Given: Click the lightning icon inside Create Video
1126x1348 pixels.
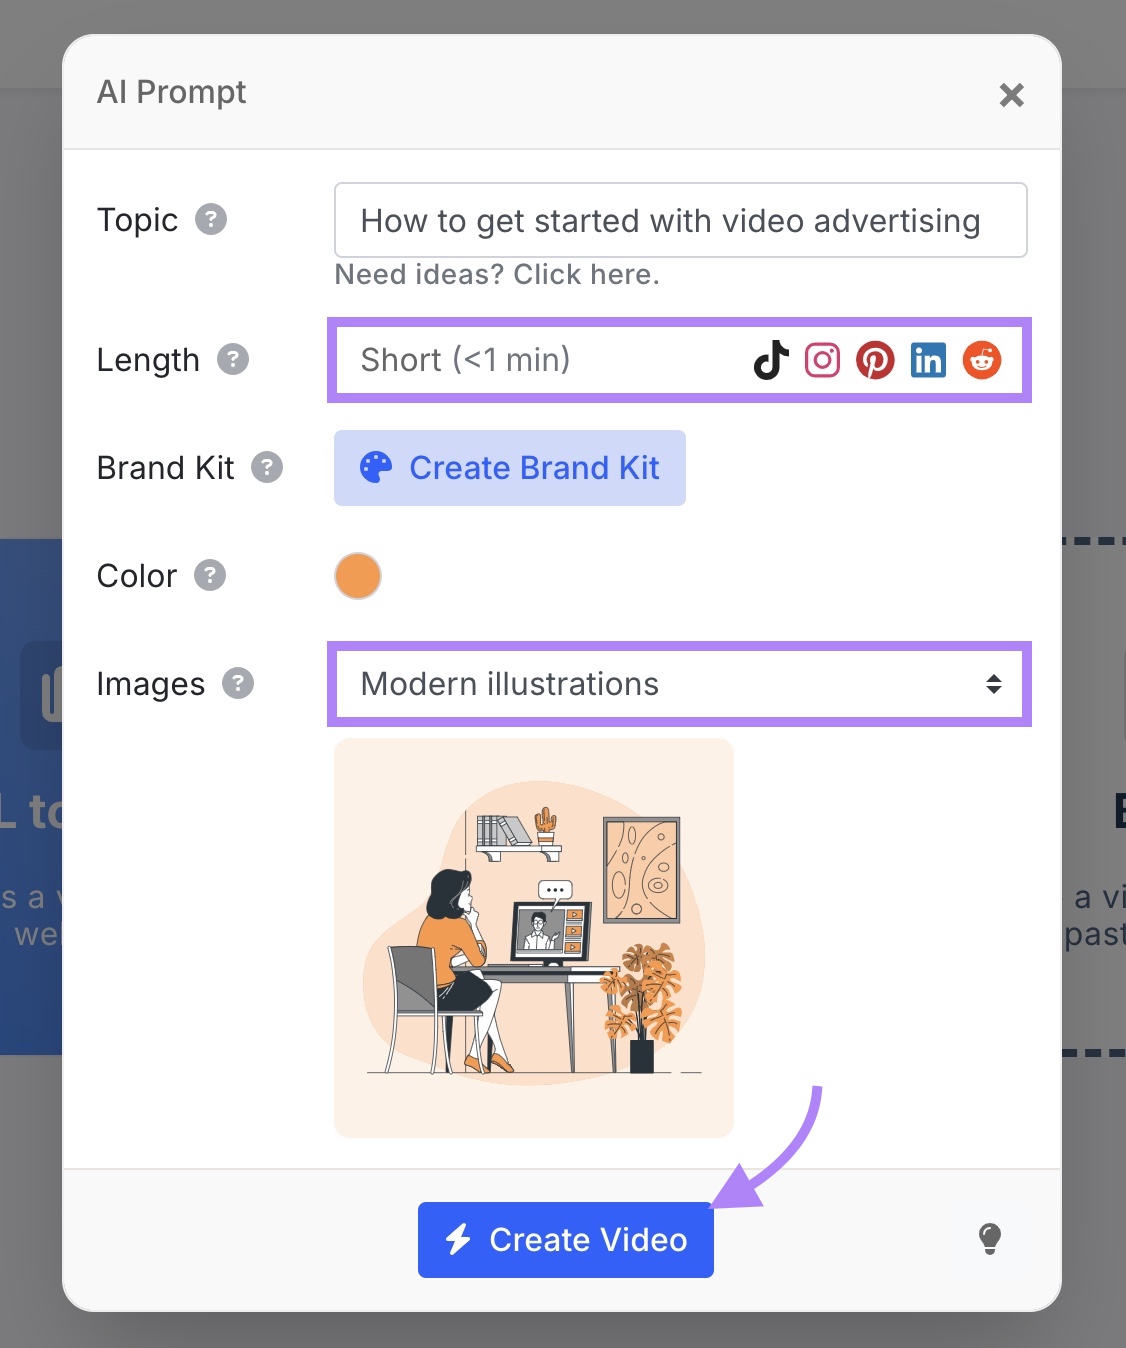Looking at the screenshot, I should click(x=458, y=1239).
